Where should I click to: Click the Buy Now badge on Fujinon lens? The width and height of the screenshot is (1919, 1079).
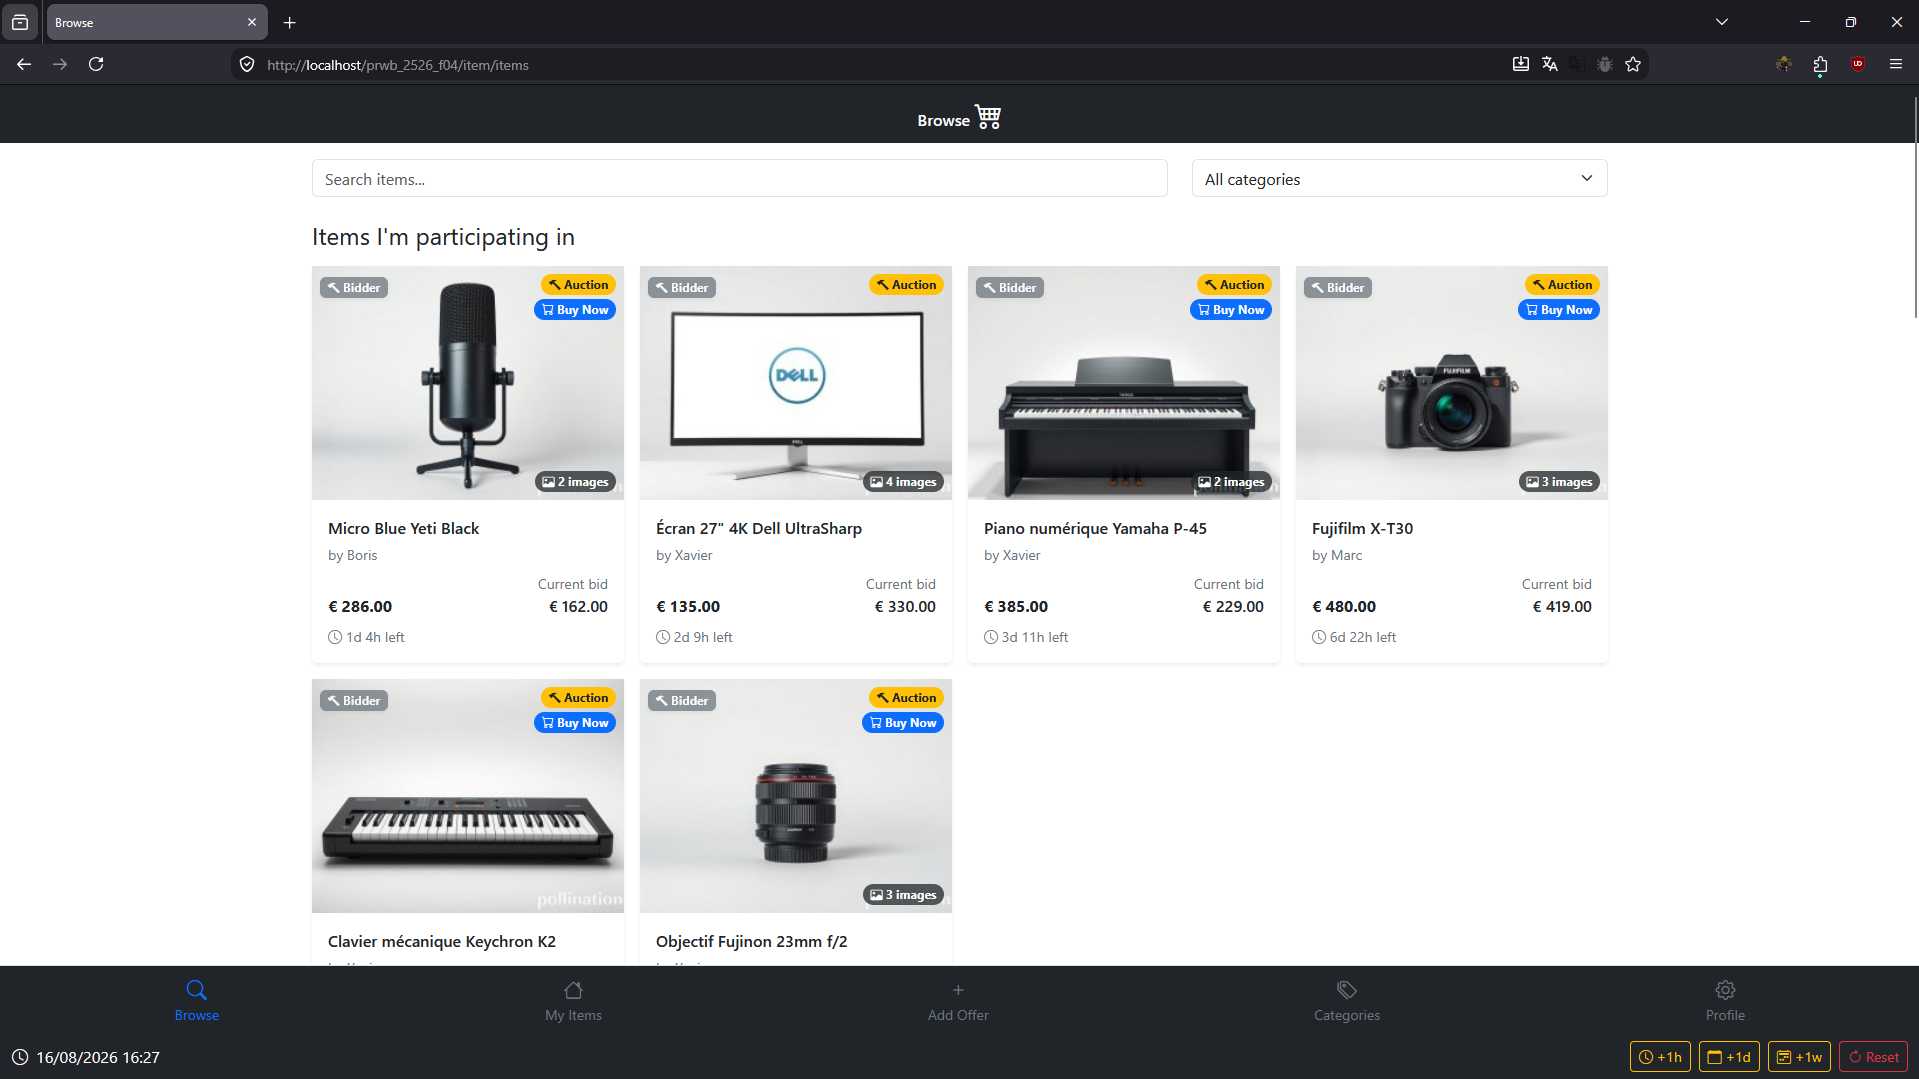903,723
